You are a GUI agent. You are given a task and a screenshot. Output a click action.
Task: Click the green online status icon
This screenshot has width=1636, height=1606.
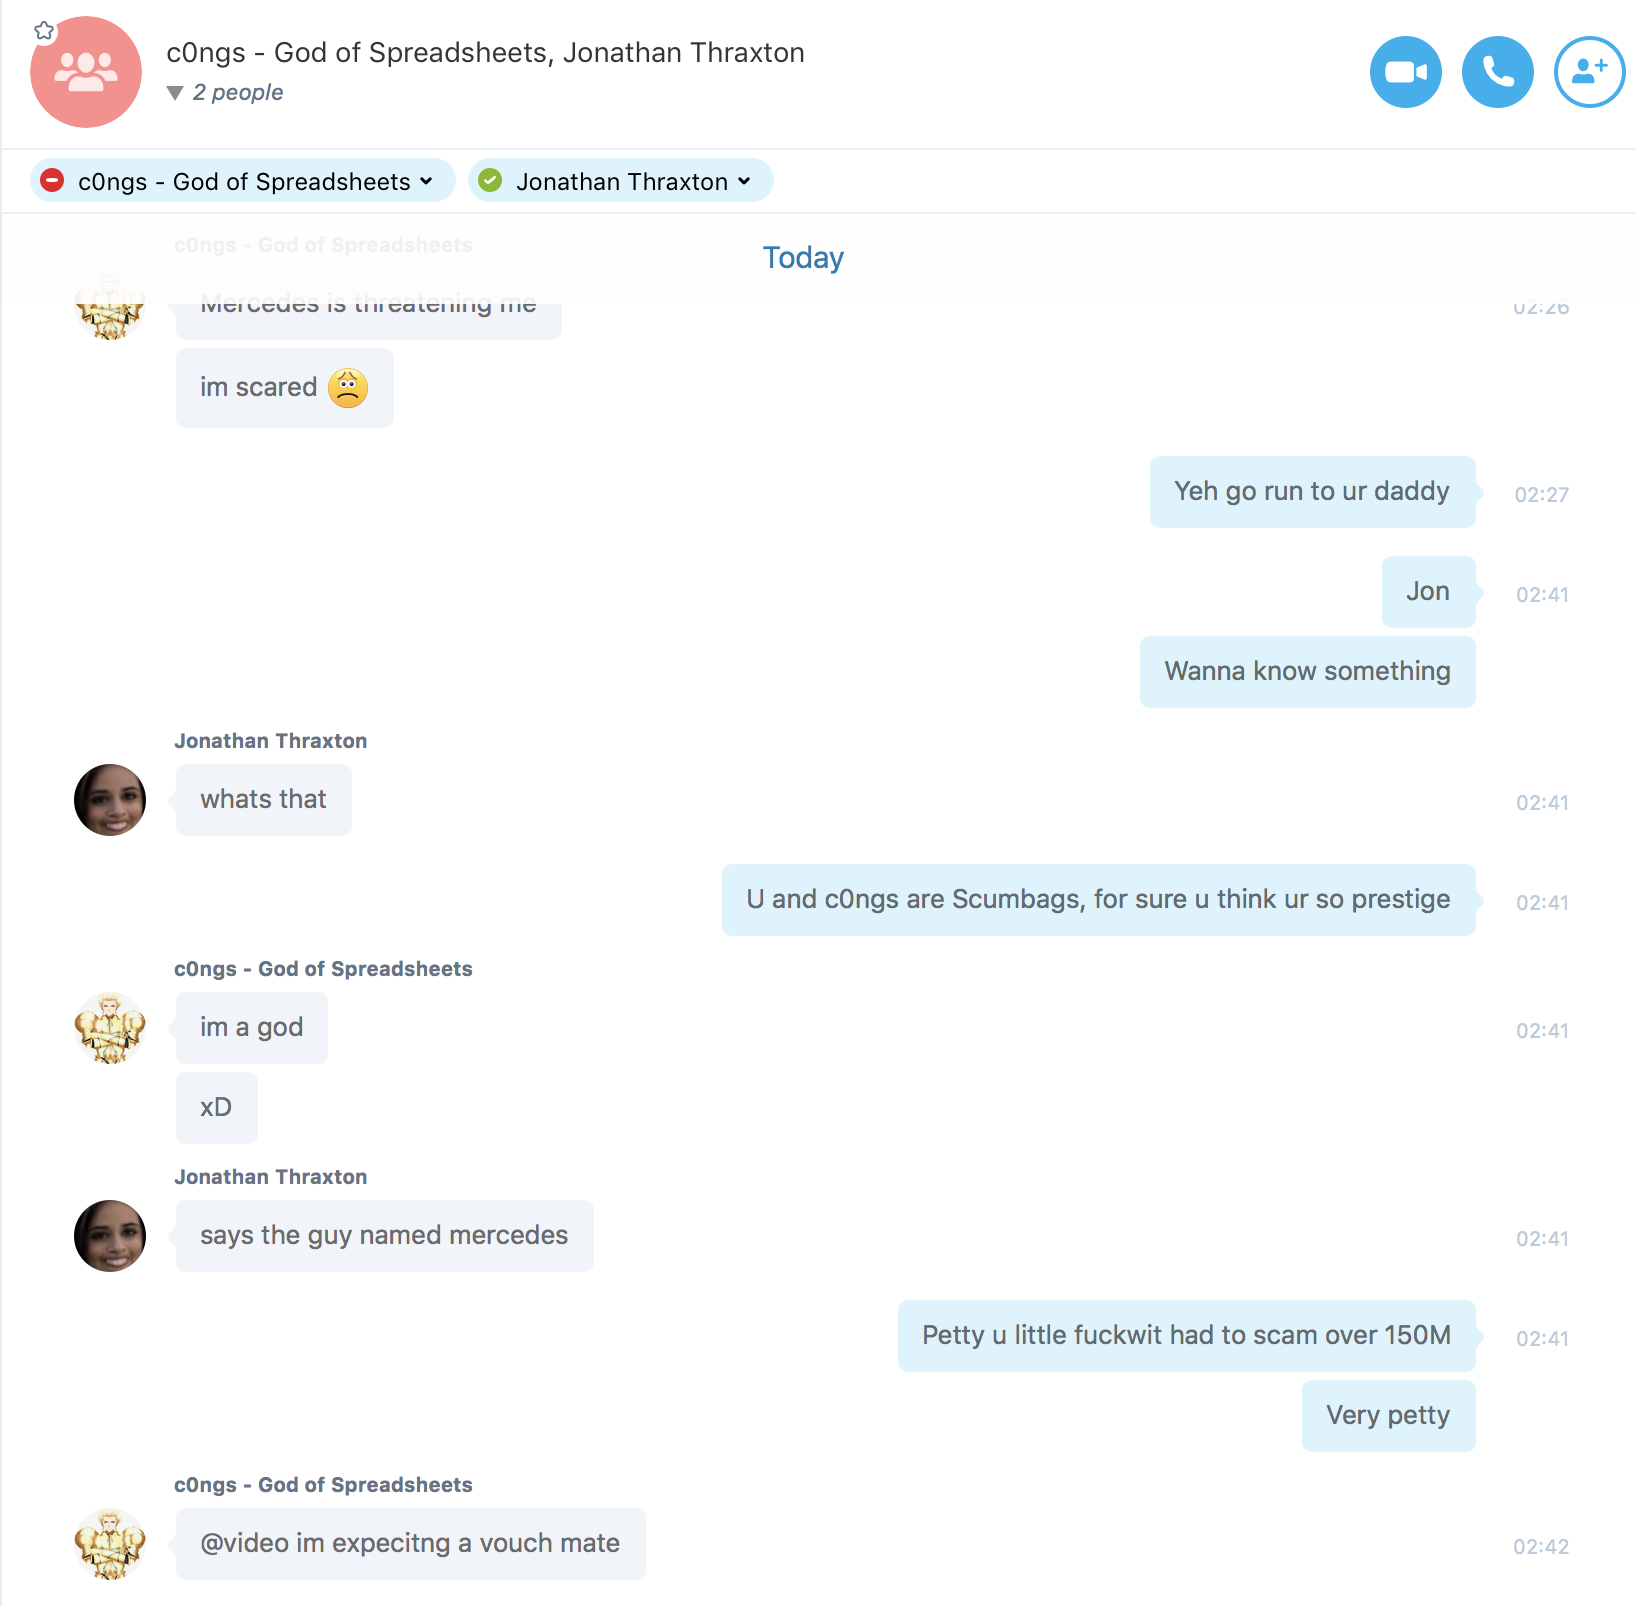coord(490,181)
